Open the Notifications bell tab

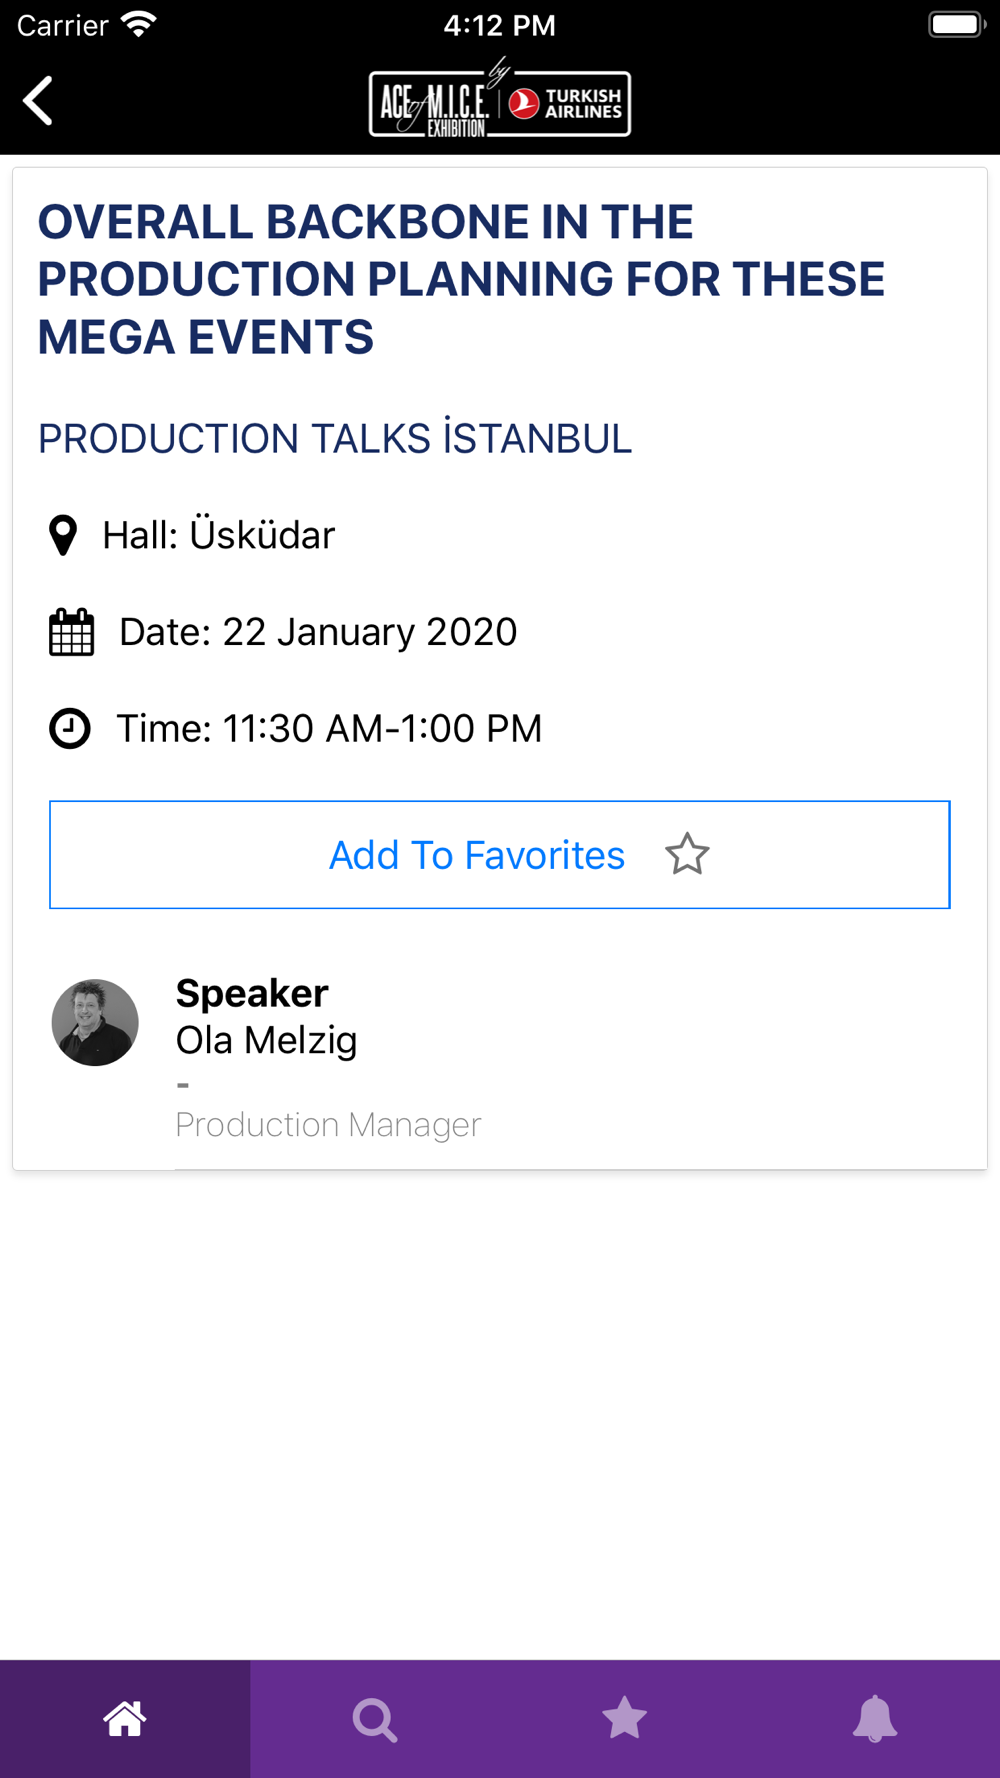pyautogui.click(x=875, y=1719)
